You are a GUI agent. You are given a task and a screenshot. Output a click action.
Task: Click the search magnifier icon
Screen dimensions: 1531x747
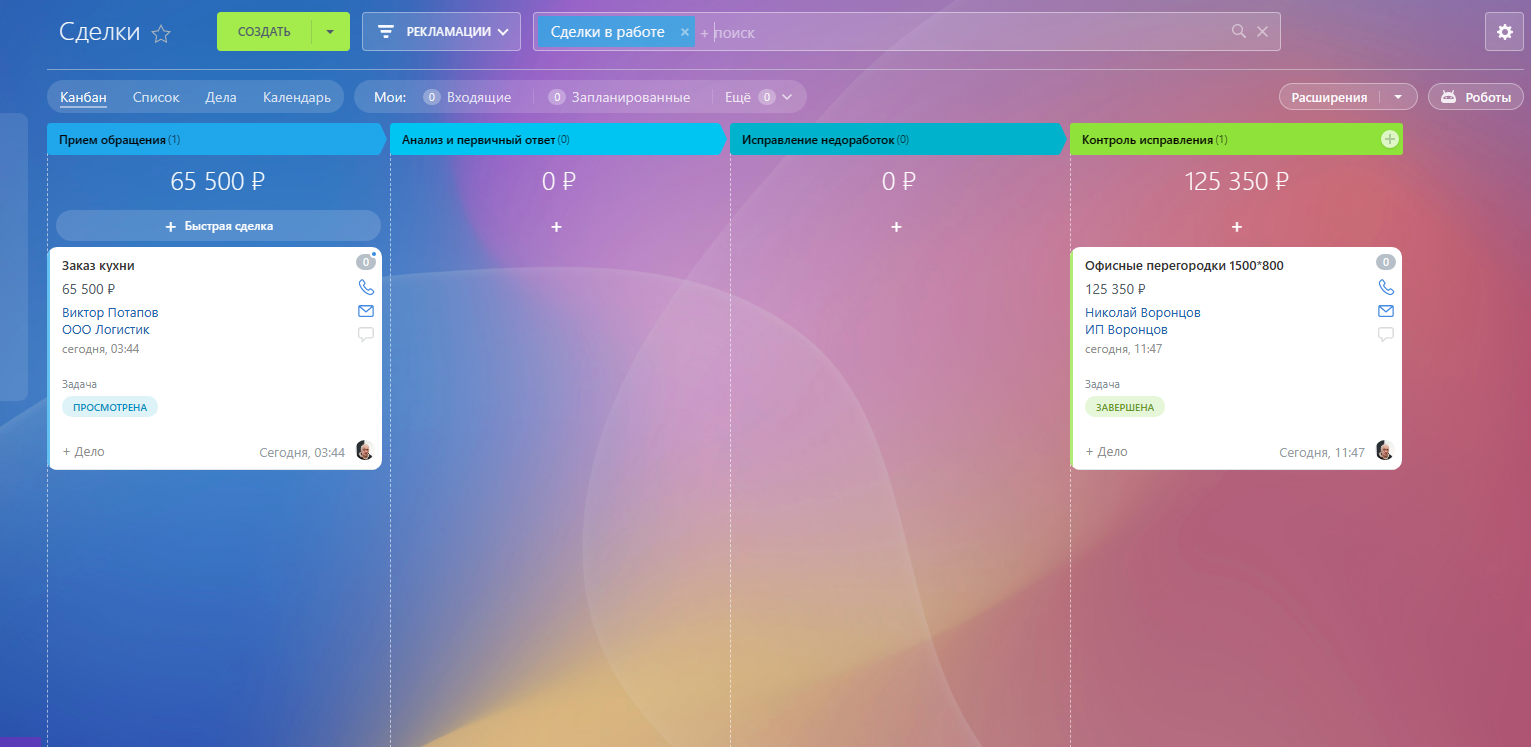[x=1239, y=32]
